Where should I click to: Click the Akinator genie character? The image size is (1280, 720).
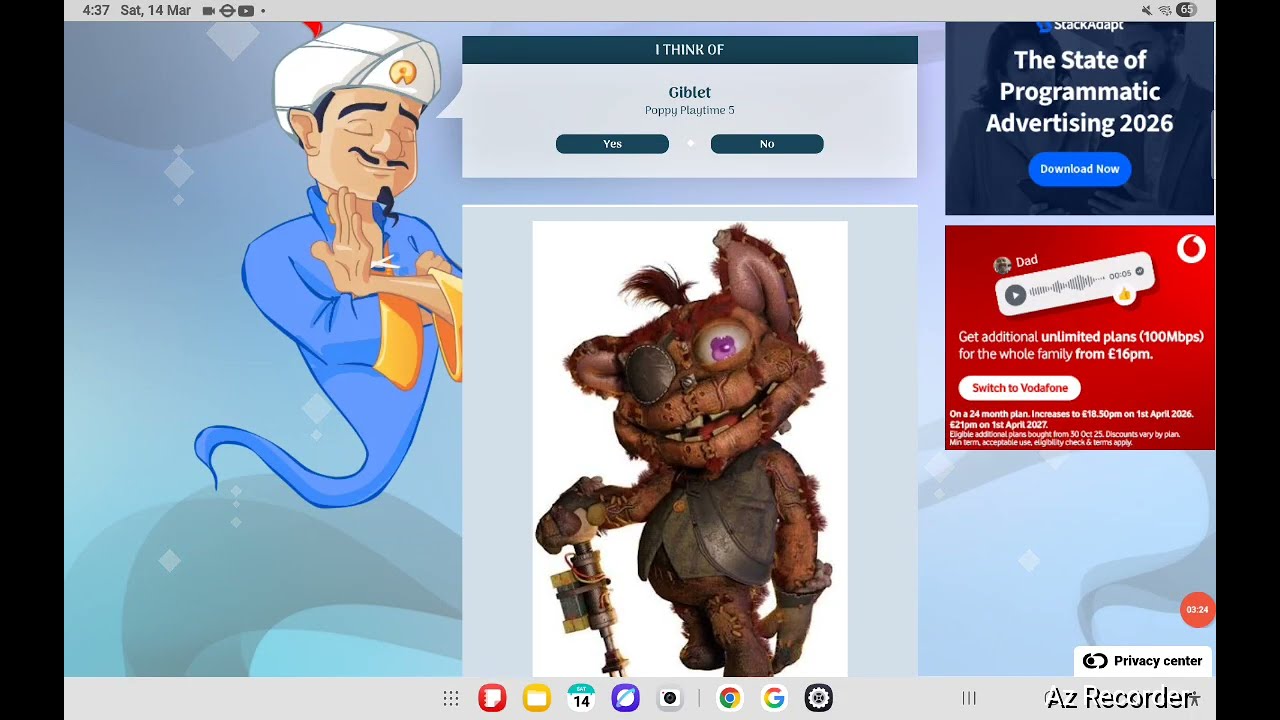pyautogui.click(x=340, y=265)
